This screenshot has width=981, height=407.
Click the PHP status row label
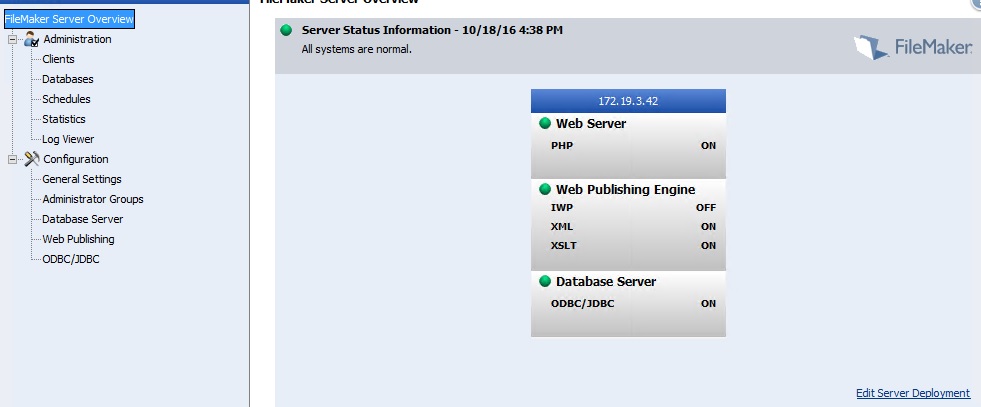562,146
